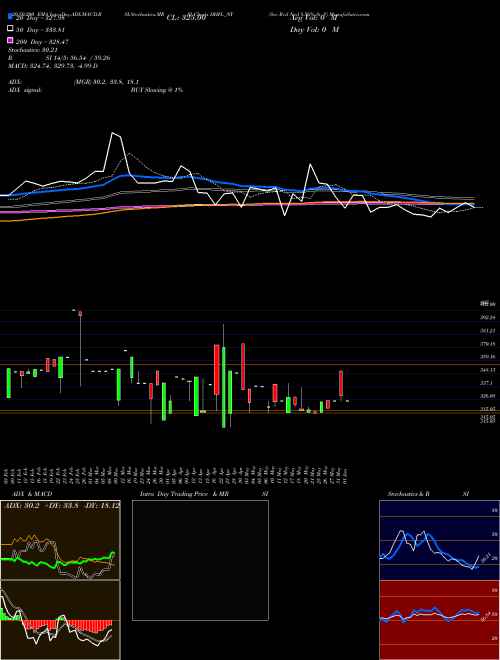Viewport: 500px width, 660px height.
Task: Open the ADX indicator chart panel
Action: pyautogui.click(x=60, y=540)
